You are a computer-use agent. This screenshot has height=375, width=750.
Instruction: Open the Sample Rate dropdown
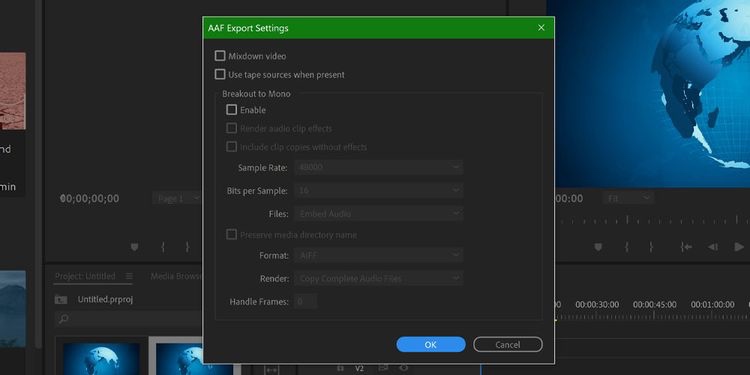(x=378, y=167)
